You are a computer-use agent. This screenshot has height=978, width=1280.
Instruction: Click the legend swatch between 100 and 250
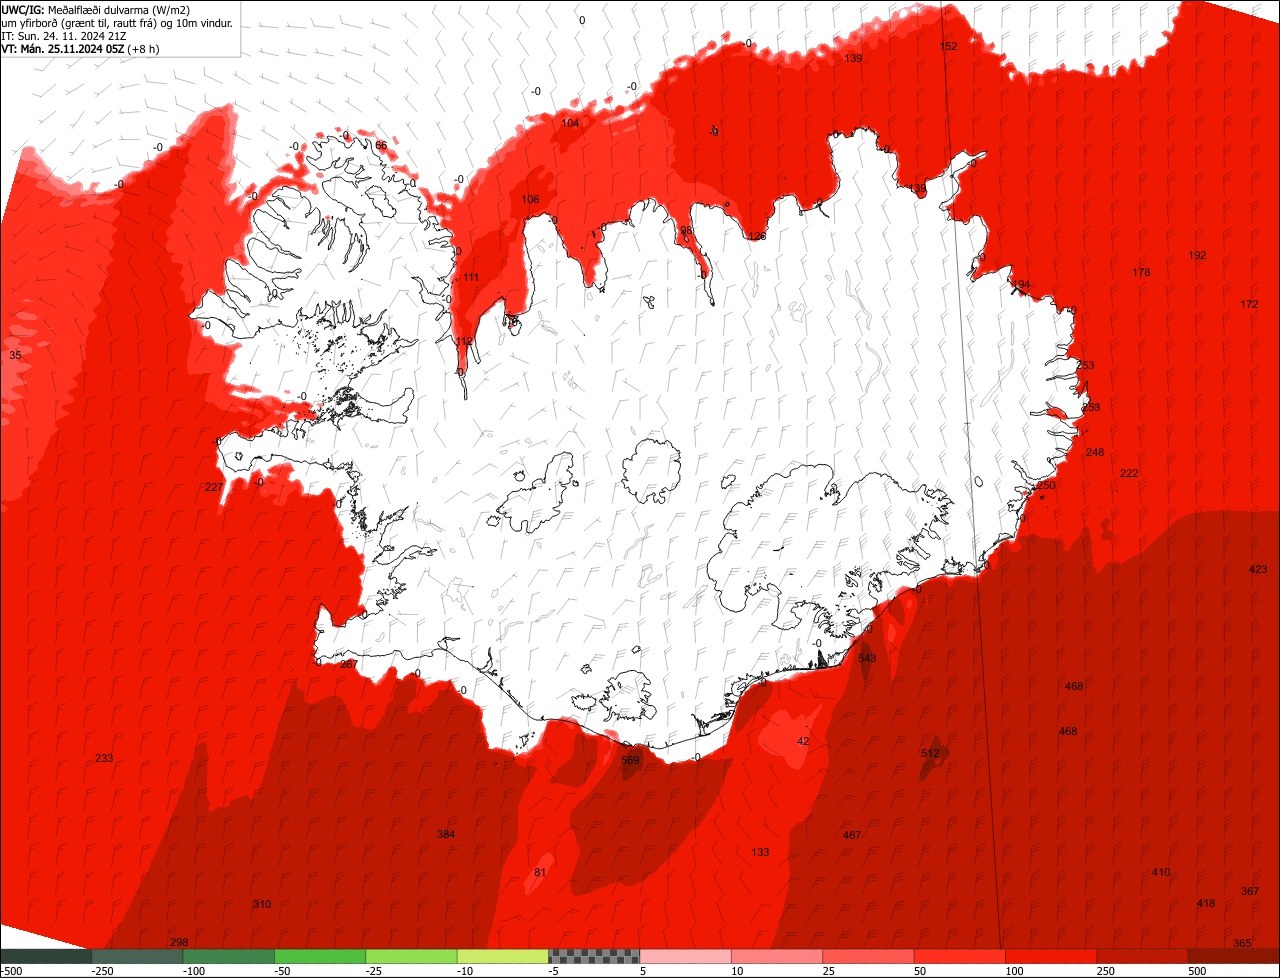pos(1051,957)
